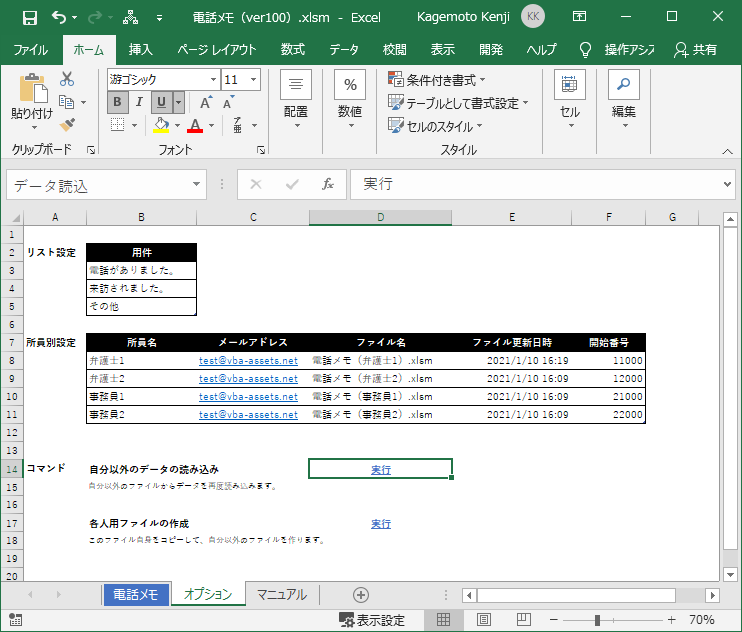Click the macro record icon in the status bar
The image size is (742, 632).
click(x=16, y=620)
